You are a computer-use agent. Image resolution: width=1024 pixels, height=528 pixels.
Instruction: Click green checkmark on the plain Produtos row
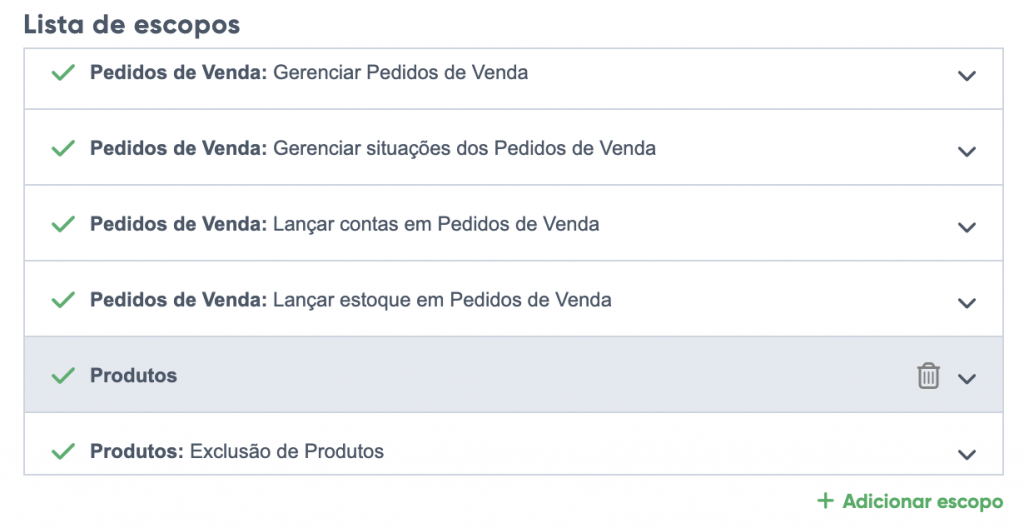(x=63, y=376)
